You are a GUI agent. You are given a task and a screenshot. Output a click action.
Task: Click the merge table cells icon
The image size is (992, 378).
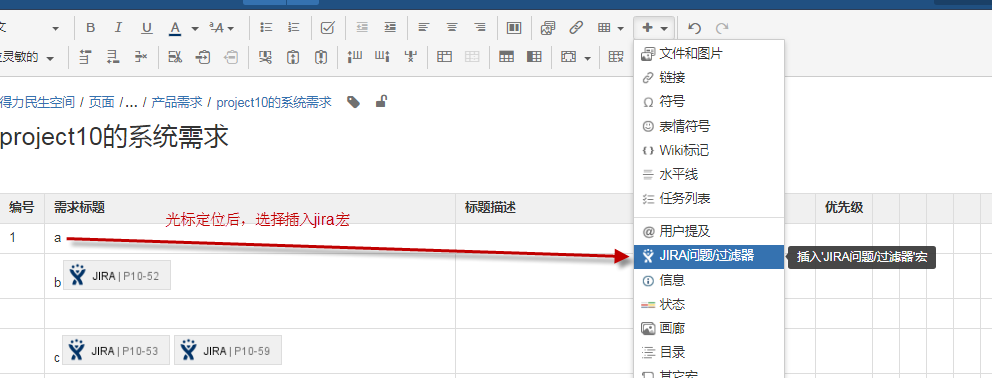point(445,57)
